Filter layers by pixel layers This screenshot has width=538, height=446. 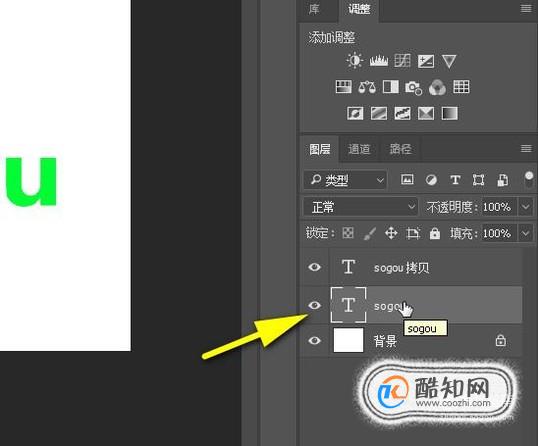coord(407,179)
